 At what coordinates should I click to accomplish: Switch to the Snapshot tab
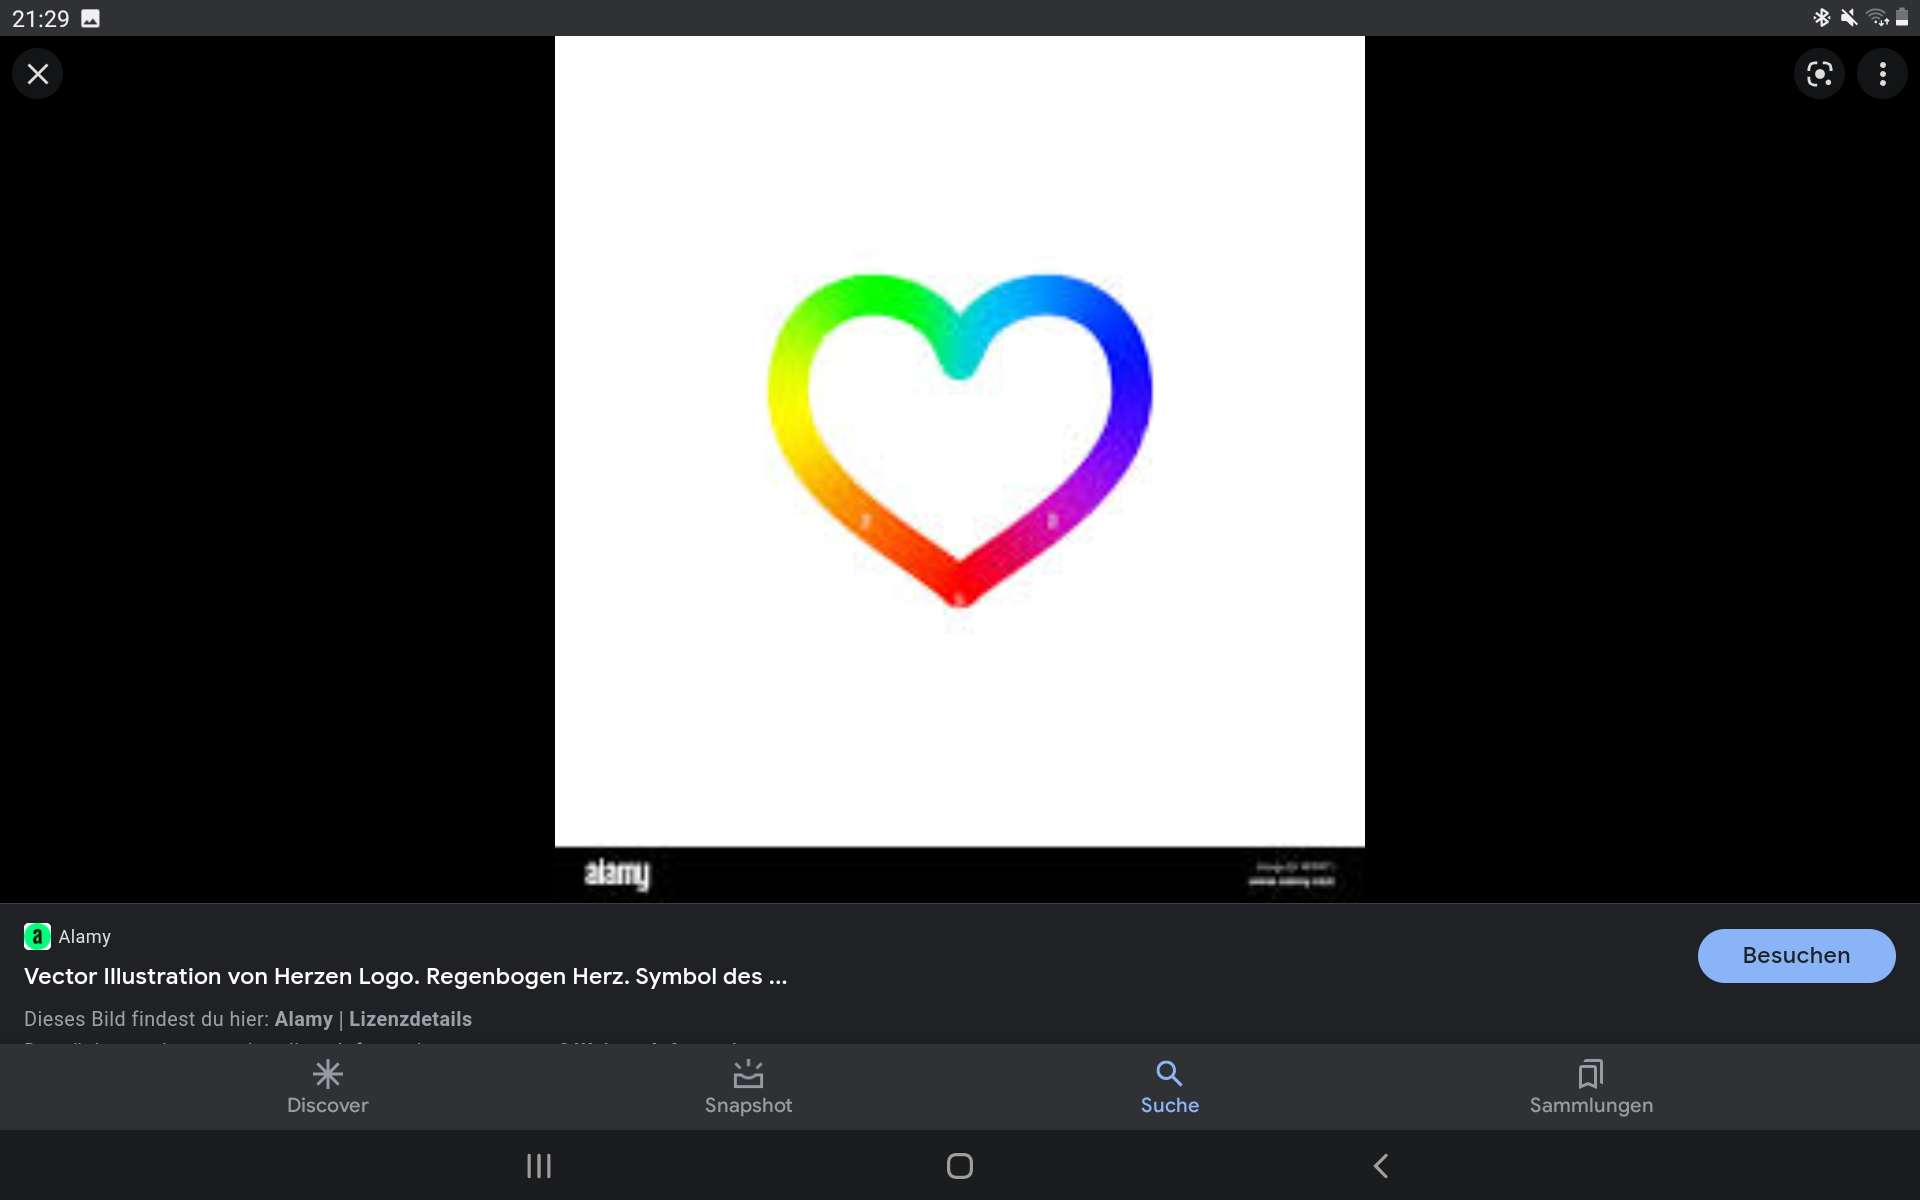(x=748, y=1088)
